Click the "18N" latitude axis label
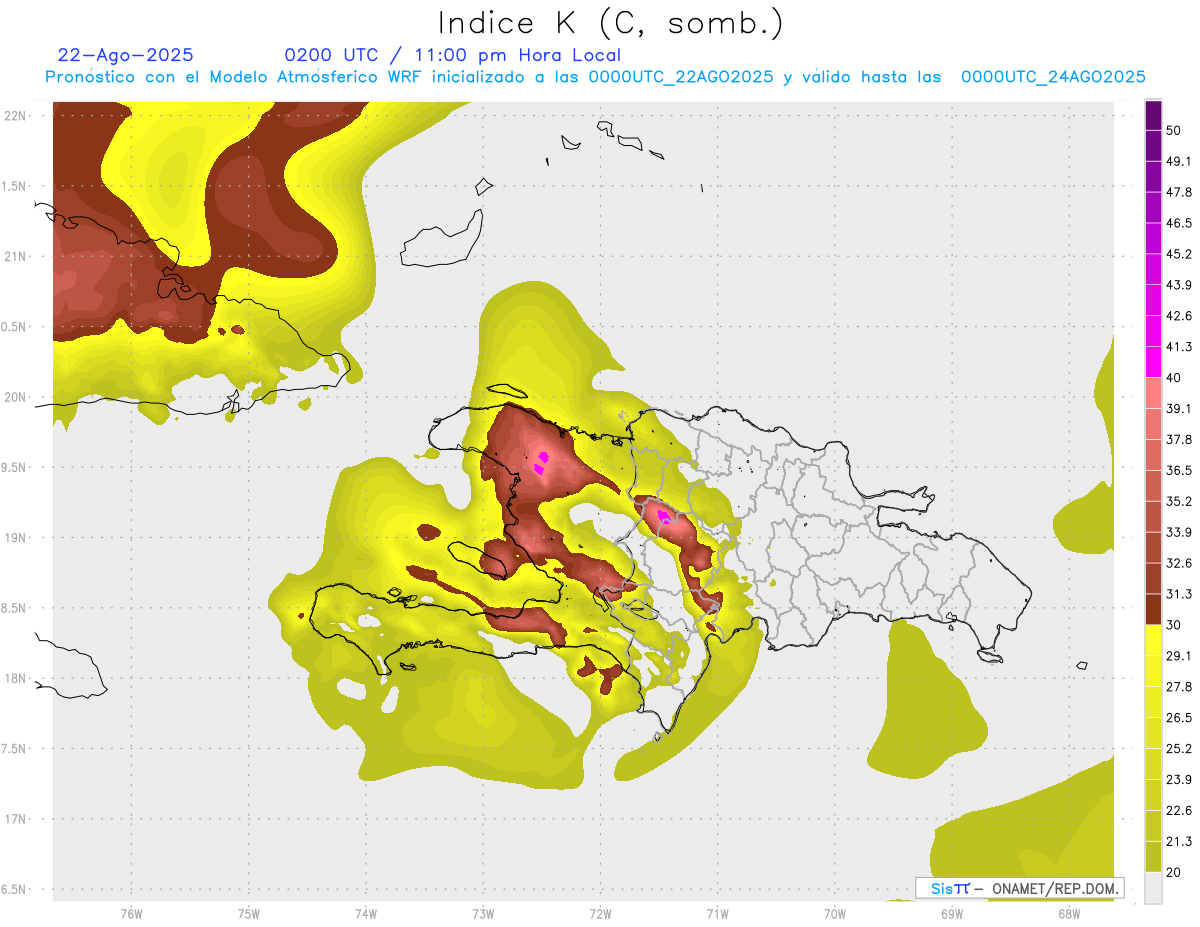The image size is (1200, 927). pos(17,679)
